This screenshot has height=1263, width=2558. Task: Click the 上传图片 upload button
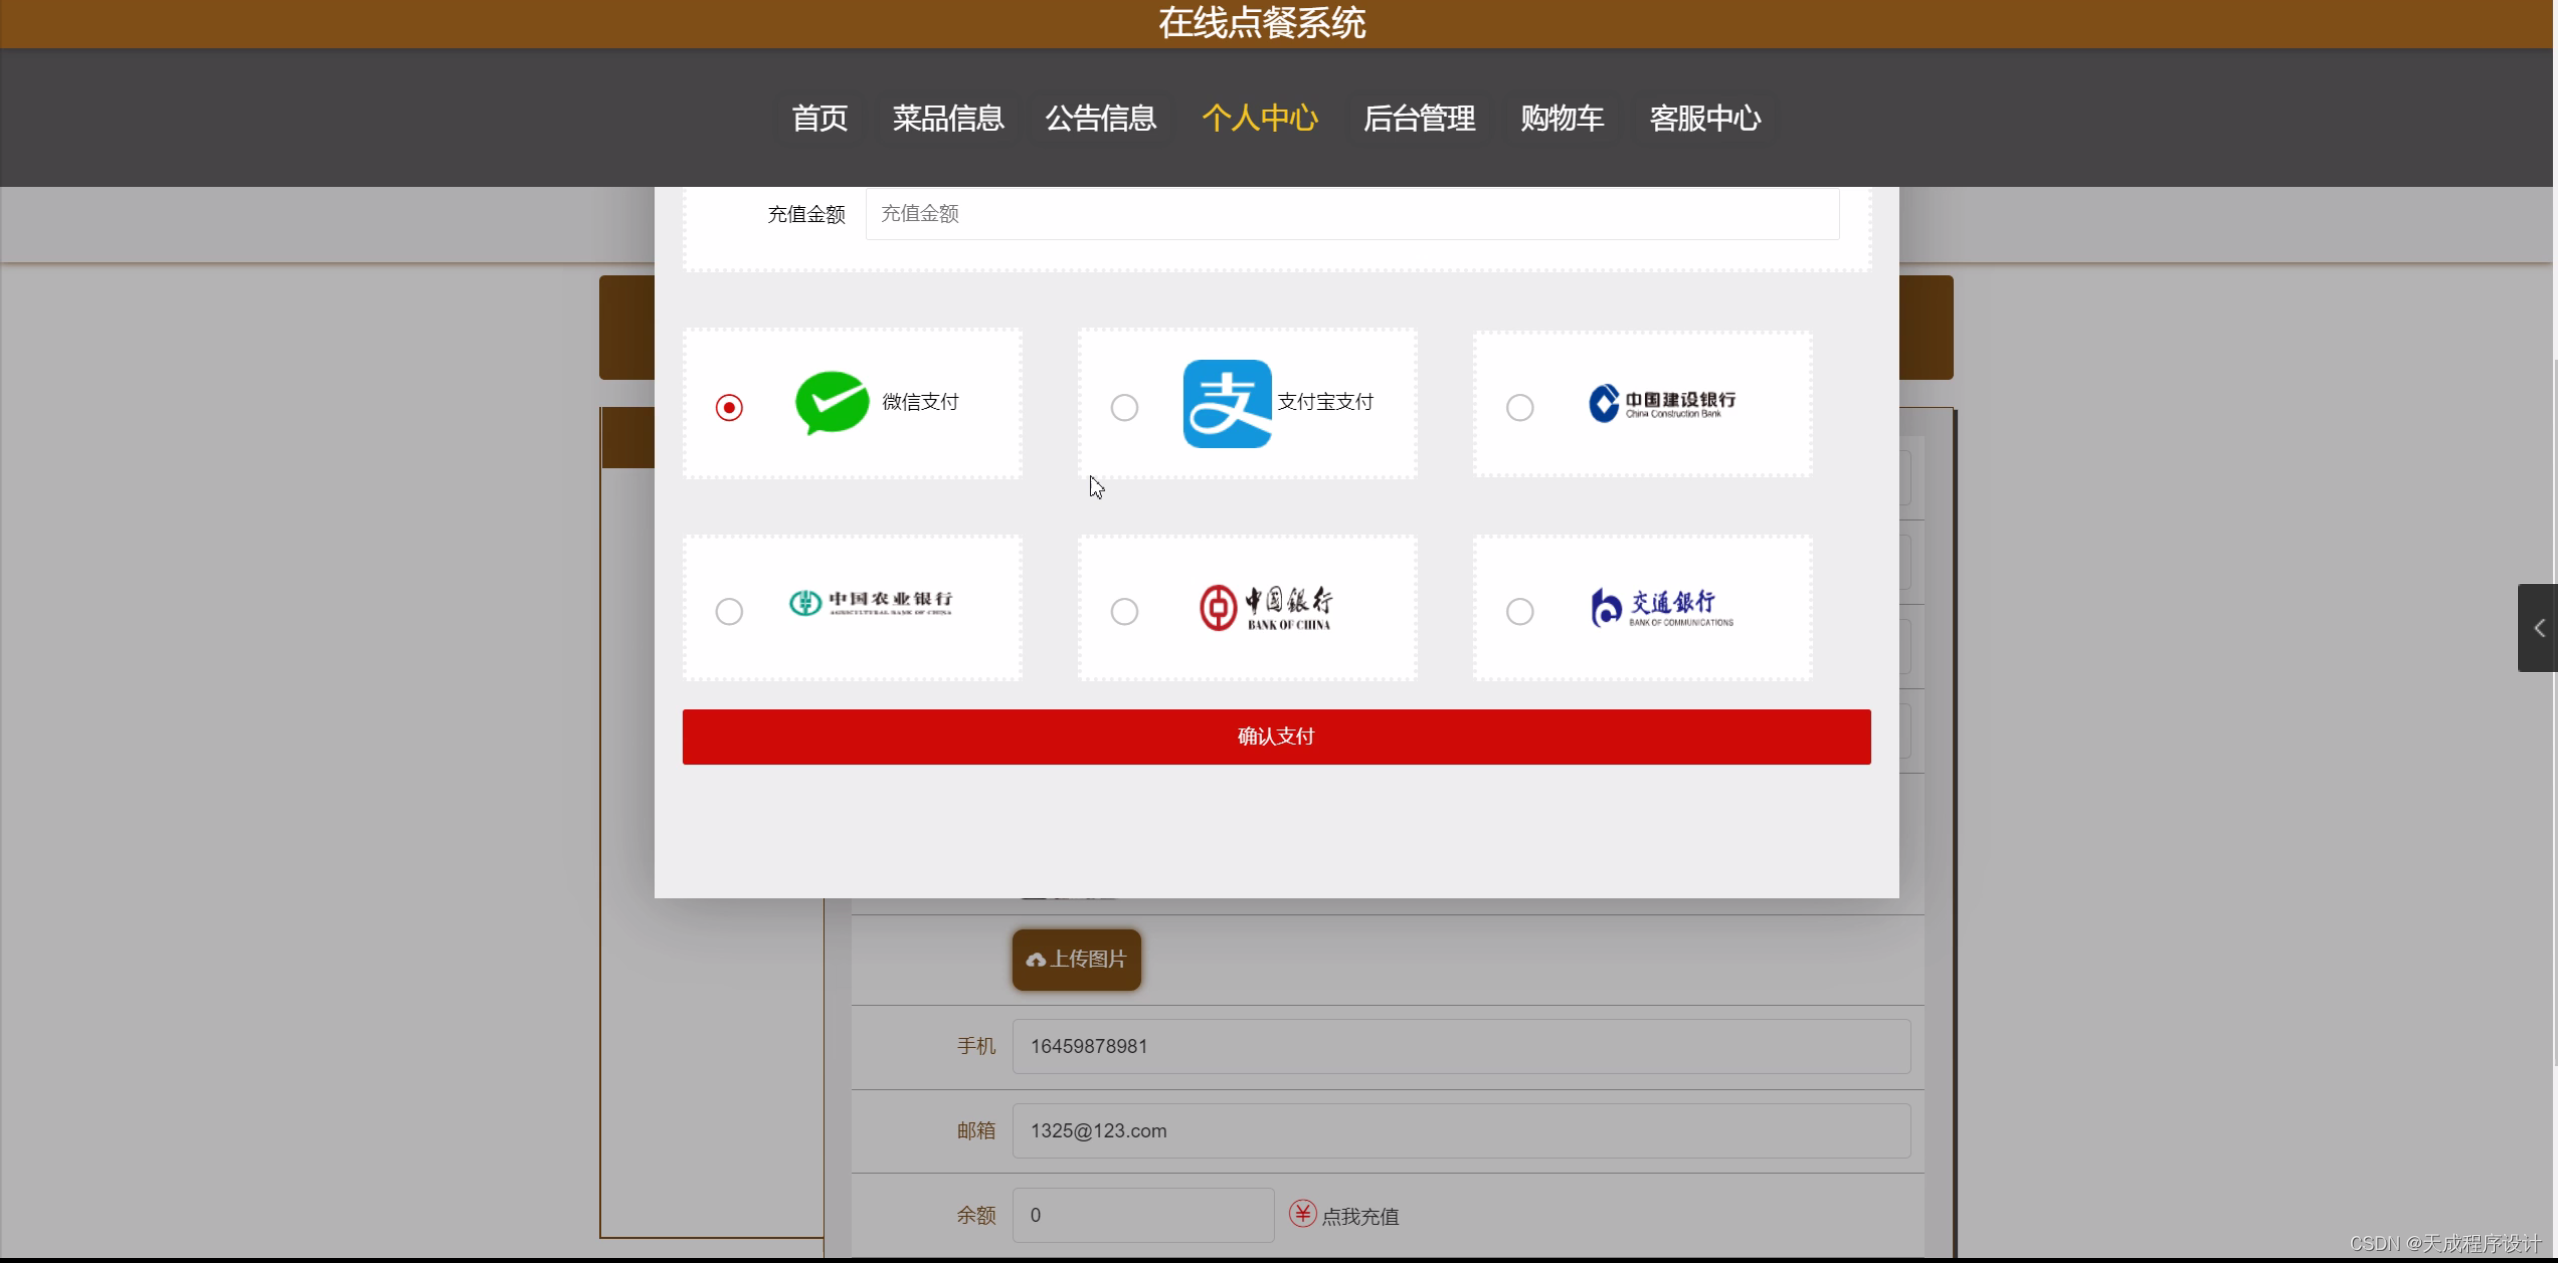click(1076, 960)
